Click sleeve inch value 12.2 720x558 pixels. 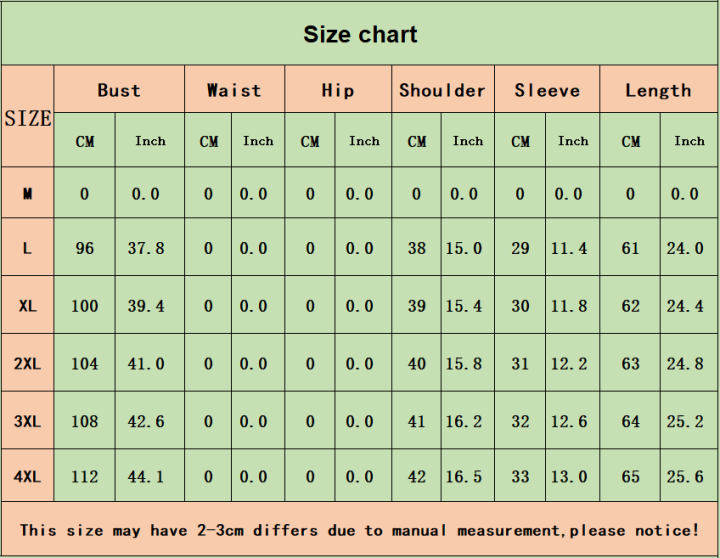569,364
